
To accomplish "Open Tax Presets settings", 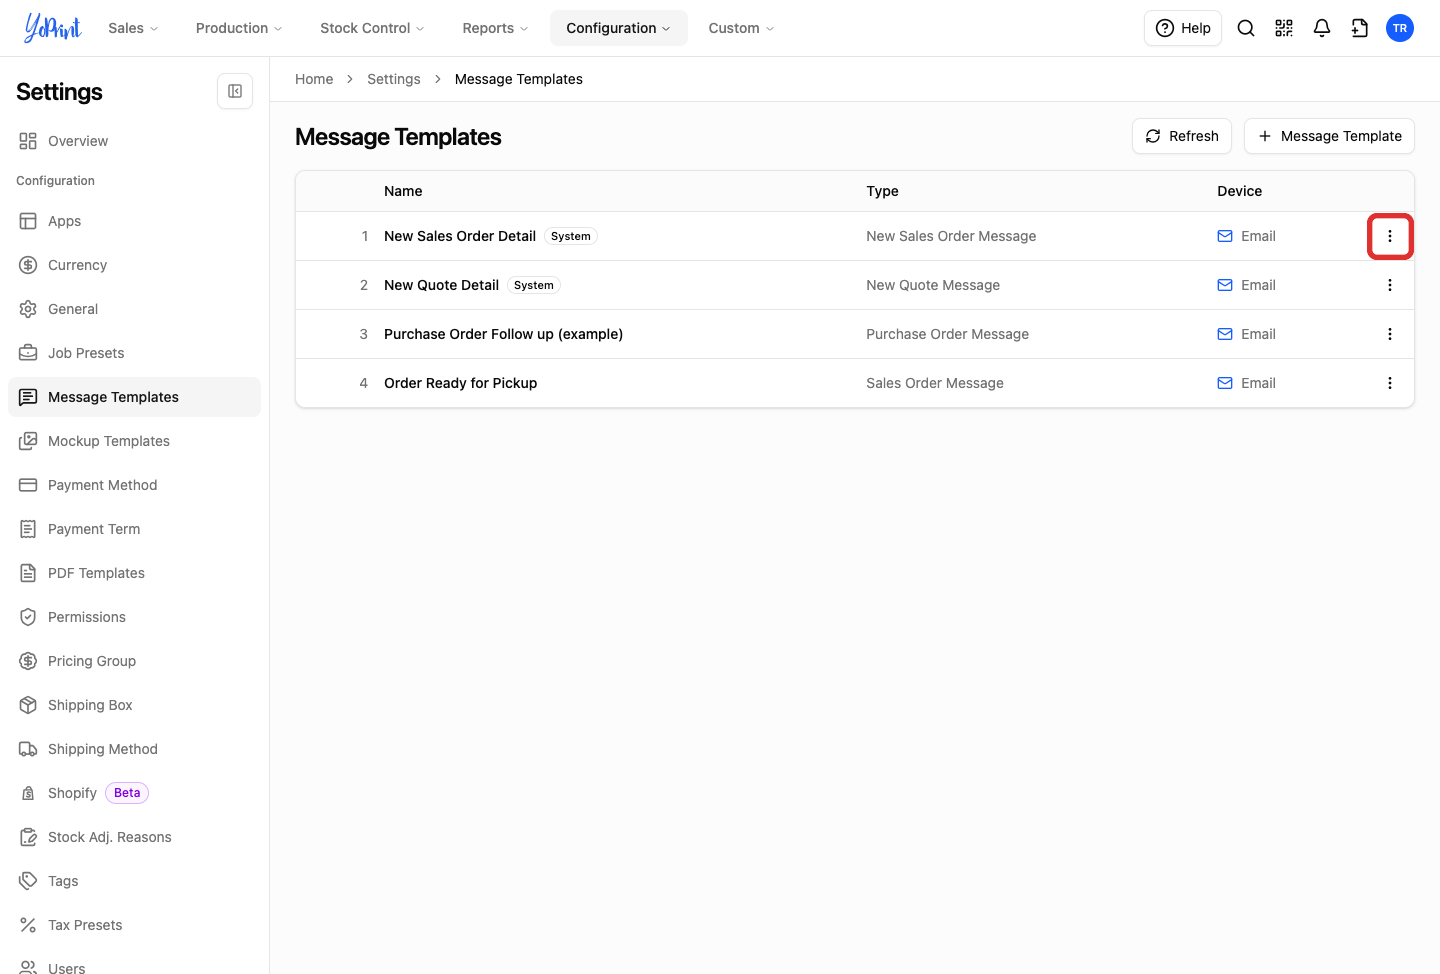I will [x=134, y=925].
